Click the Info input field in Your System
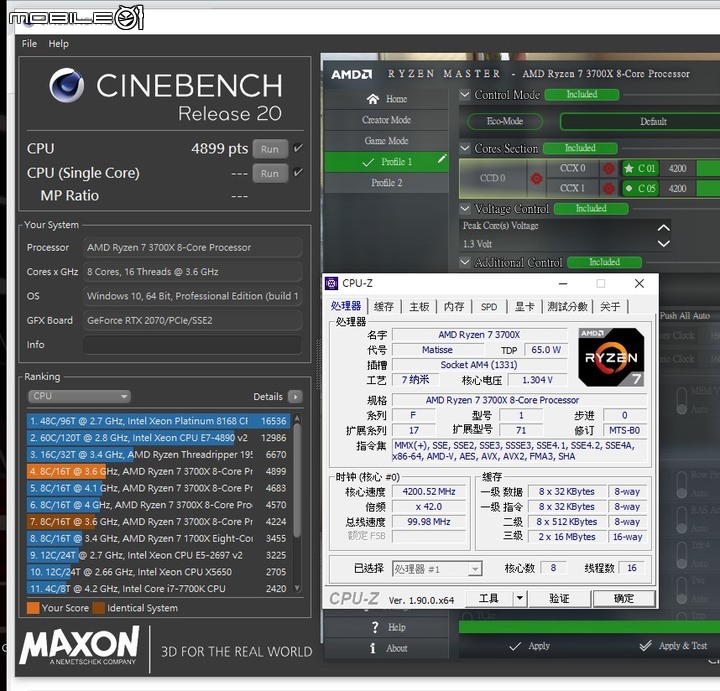This screenshot has height=691, width=720. 192,345
